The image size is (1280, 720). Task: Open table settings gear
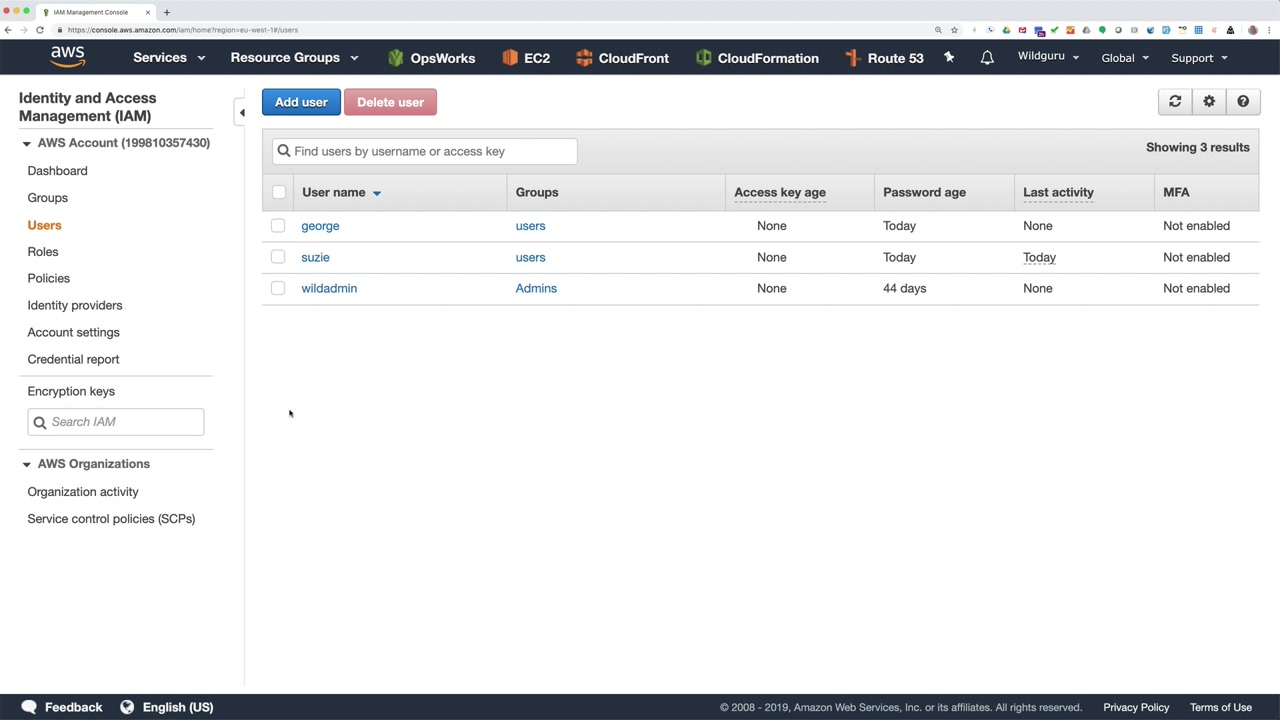point(1209,102)
